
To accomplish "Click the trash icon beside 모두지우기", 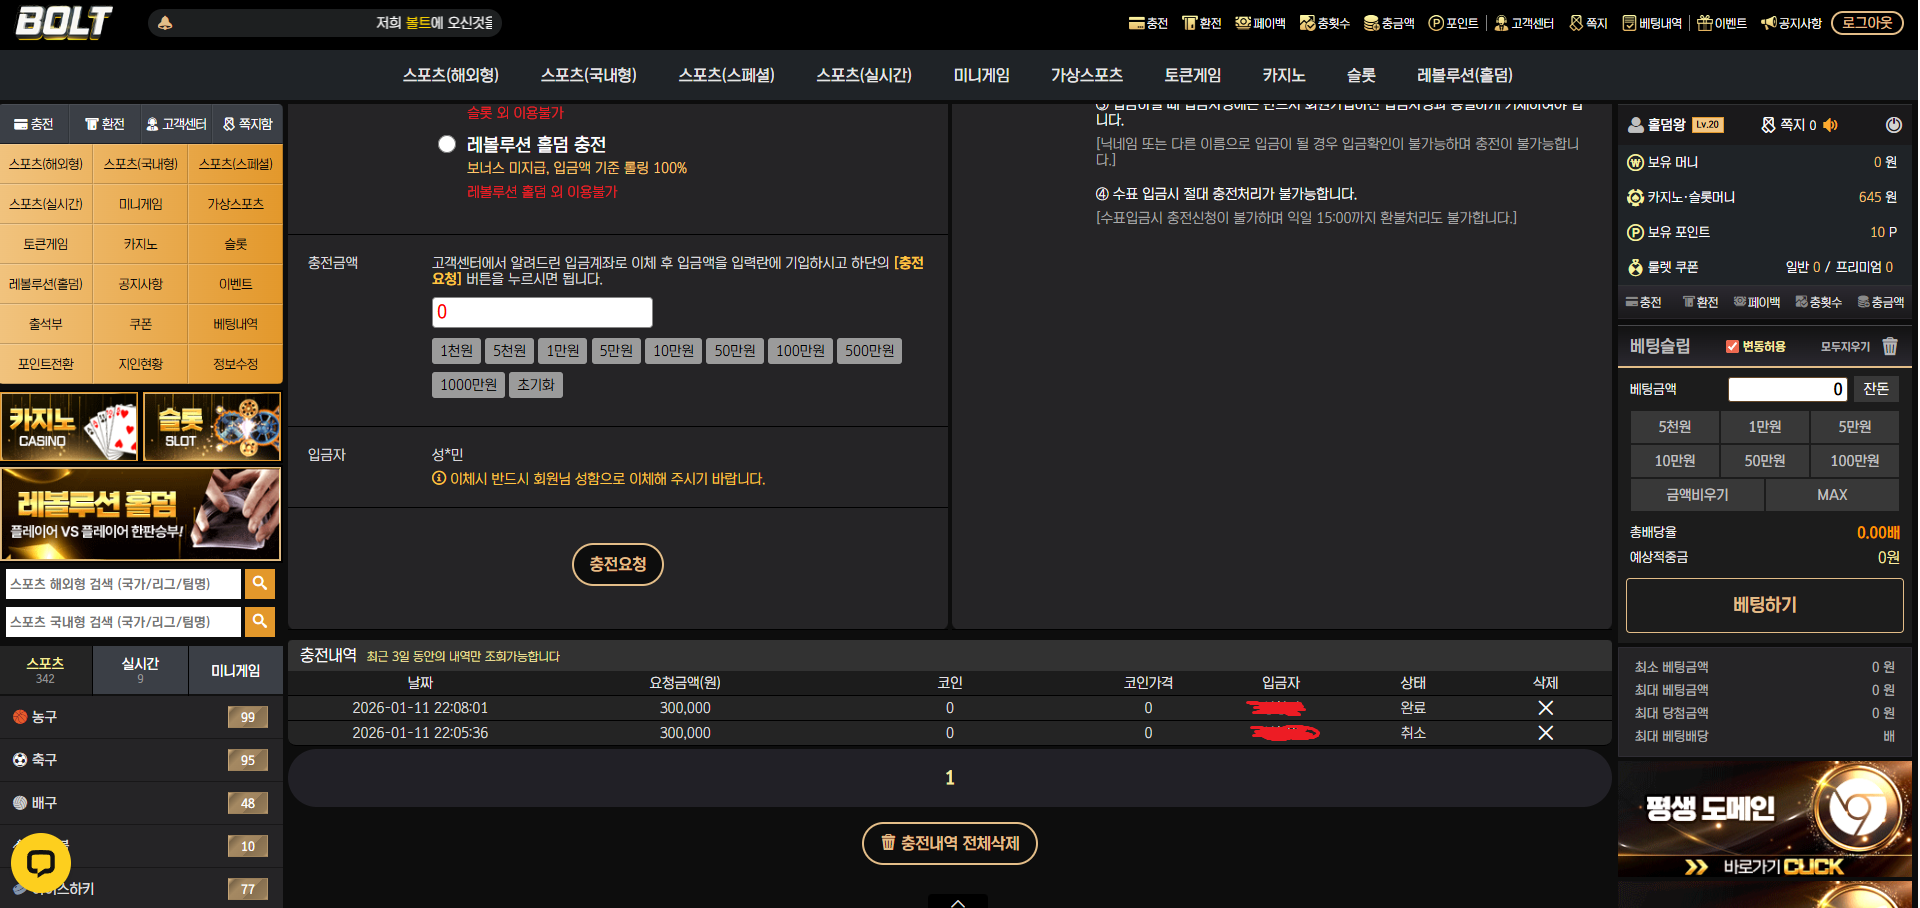I will coord(1889,346).
